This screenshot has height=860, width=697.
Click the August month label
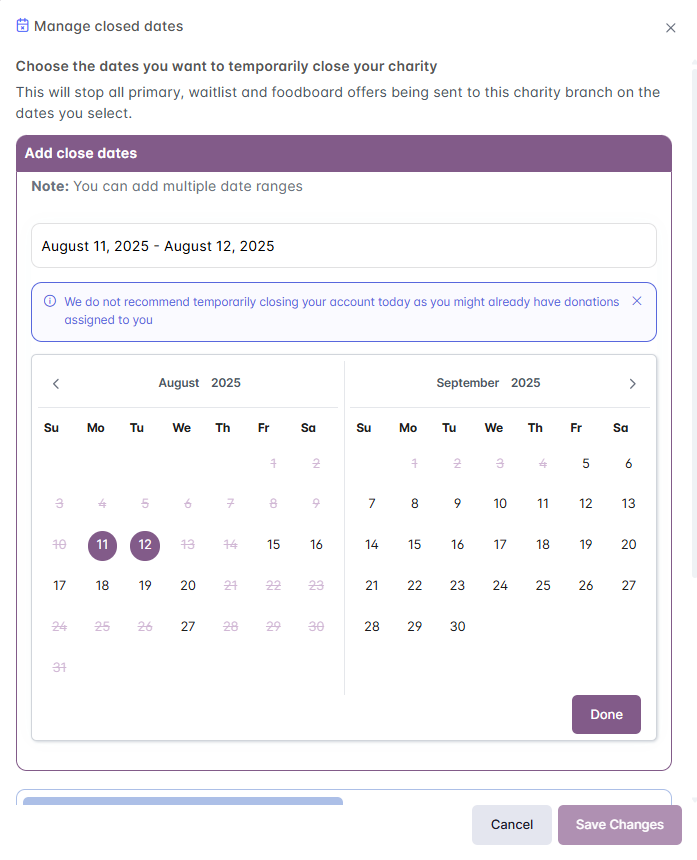click(x=179, y=383)
